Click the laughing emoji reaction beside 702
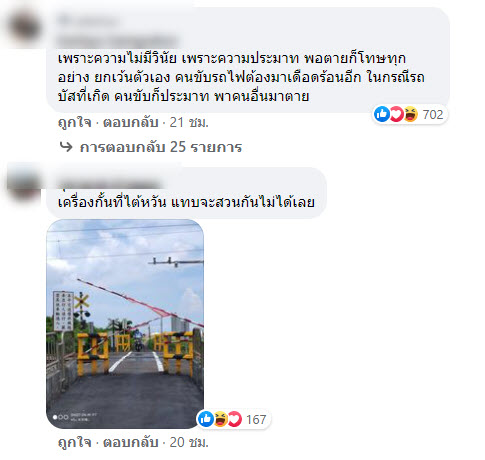 411,114
